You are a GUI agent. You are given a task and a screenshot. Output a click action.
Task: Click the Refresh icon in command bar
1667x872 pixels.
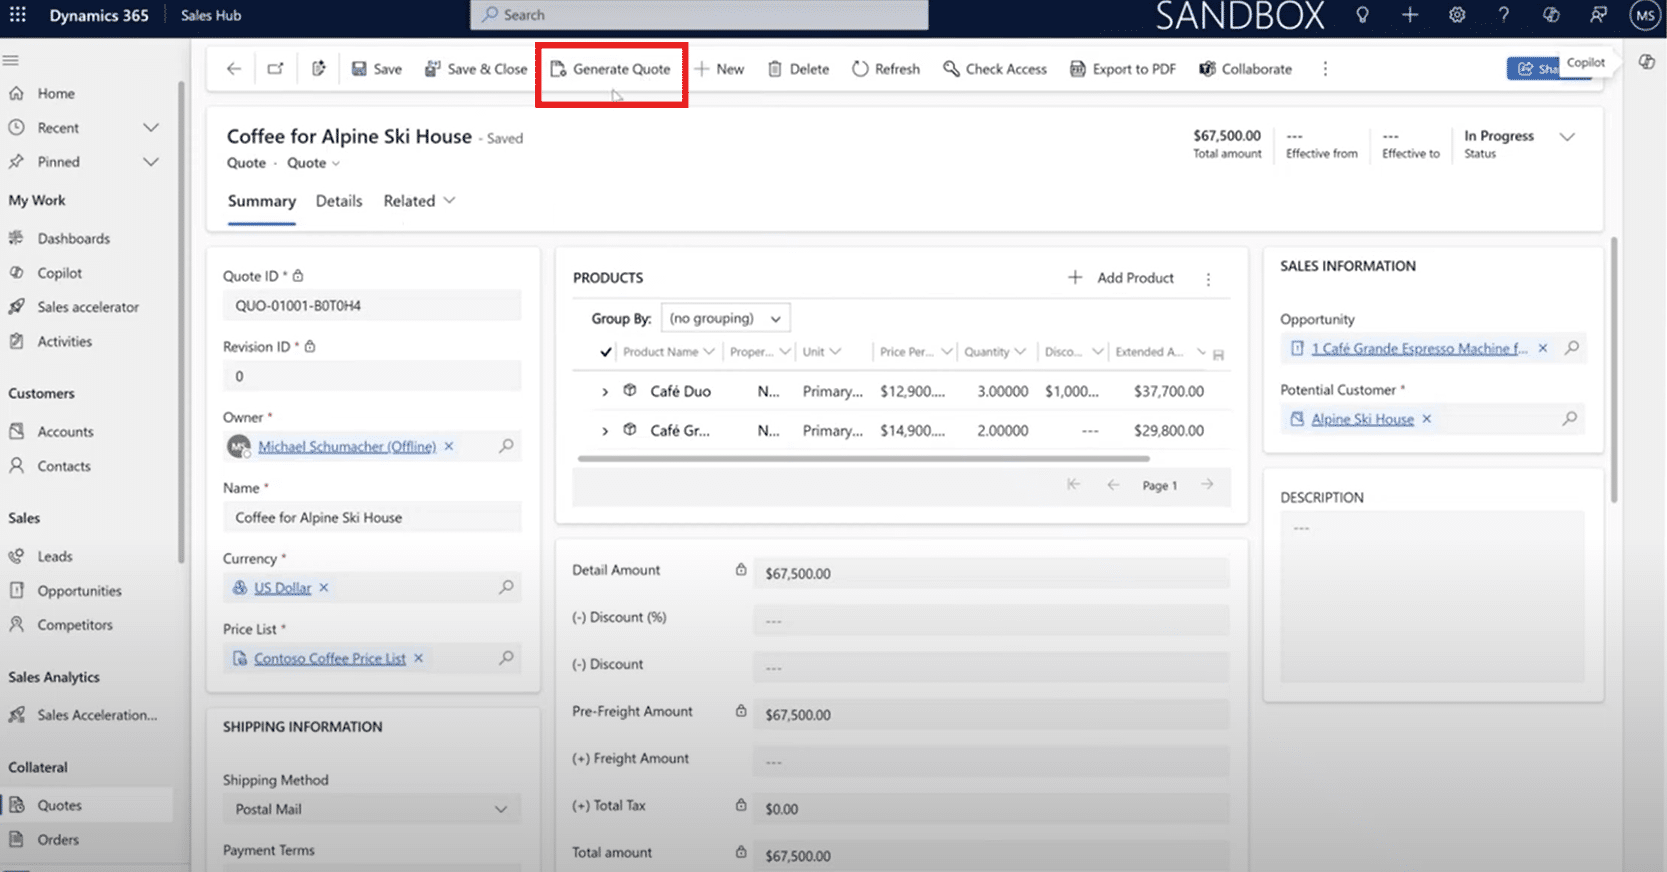click(860, 69)
